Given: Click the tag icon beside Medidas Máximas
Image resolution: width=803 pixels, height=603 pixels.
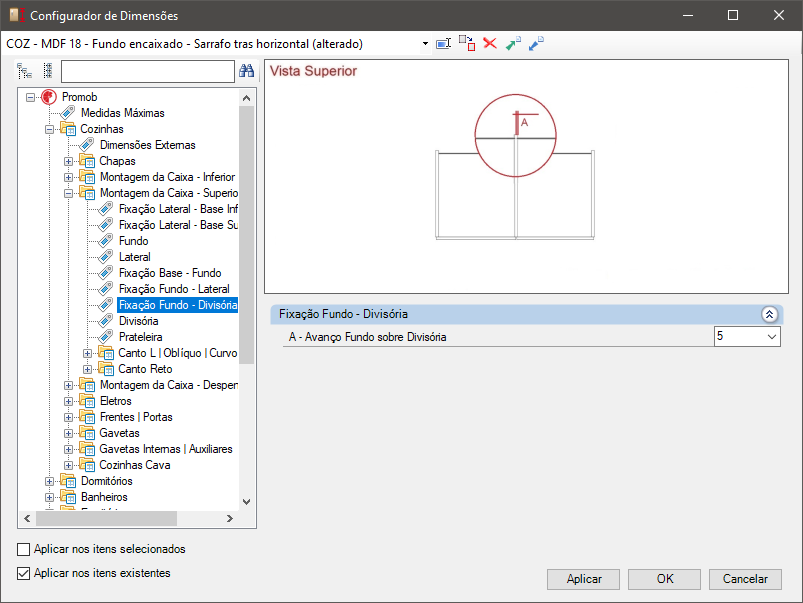Looking at the screenshot, I should (68, 113).
